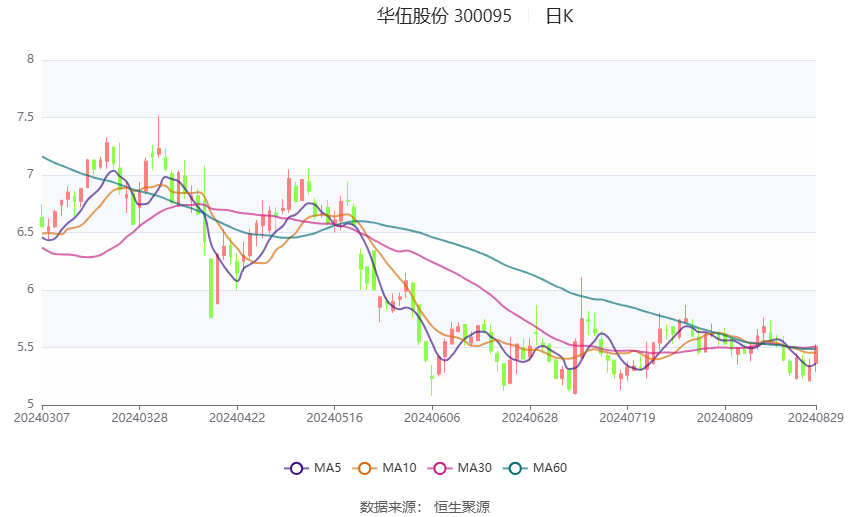Screen dimensions: 850x517
Task: Click the data source text 恒生聚源
Action: [x=462, y=507]
